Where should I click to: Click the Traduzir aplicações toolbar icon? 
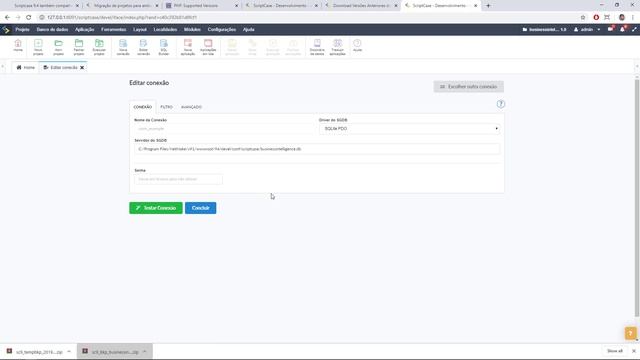click(x=338, y=47)
